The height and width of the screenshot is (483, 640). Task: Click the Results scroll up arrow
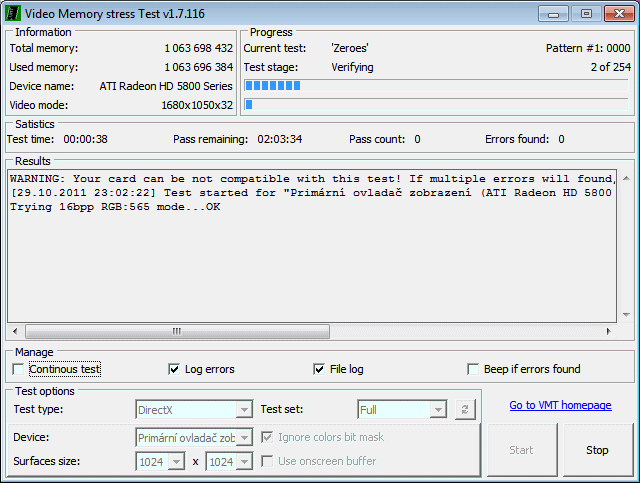click(x=626, y=178)
